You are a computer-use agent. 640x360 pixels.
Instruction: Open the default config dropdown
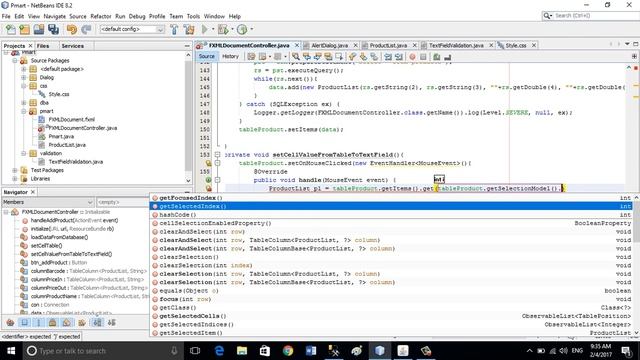click(x=132, y=29)
